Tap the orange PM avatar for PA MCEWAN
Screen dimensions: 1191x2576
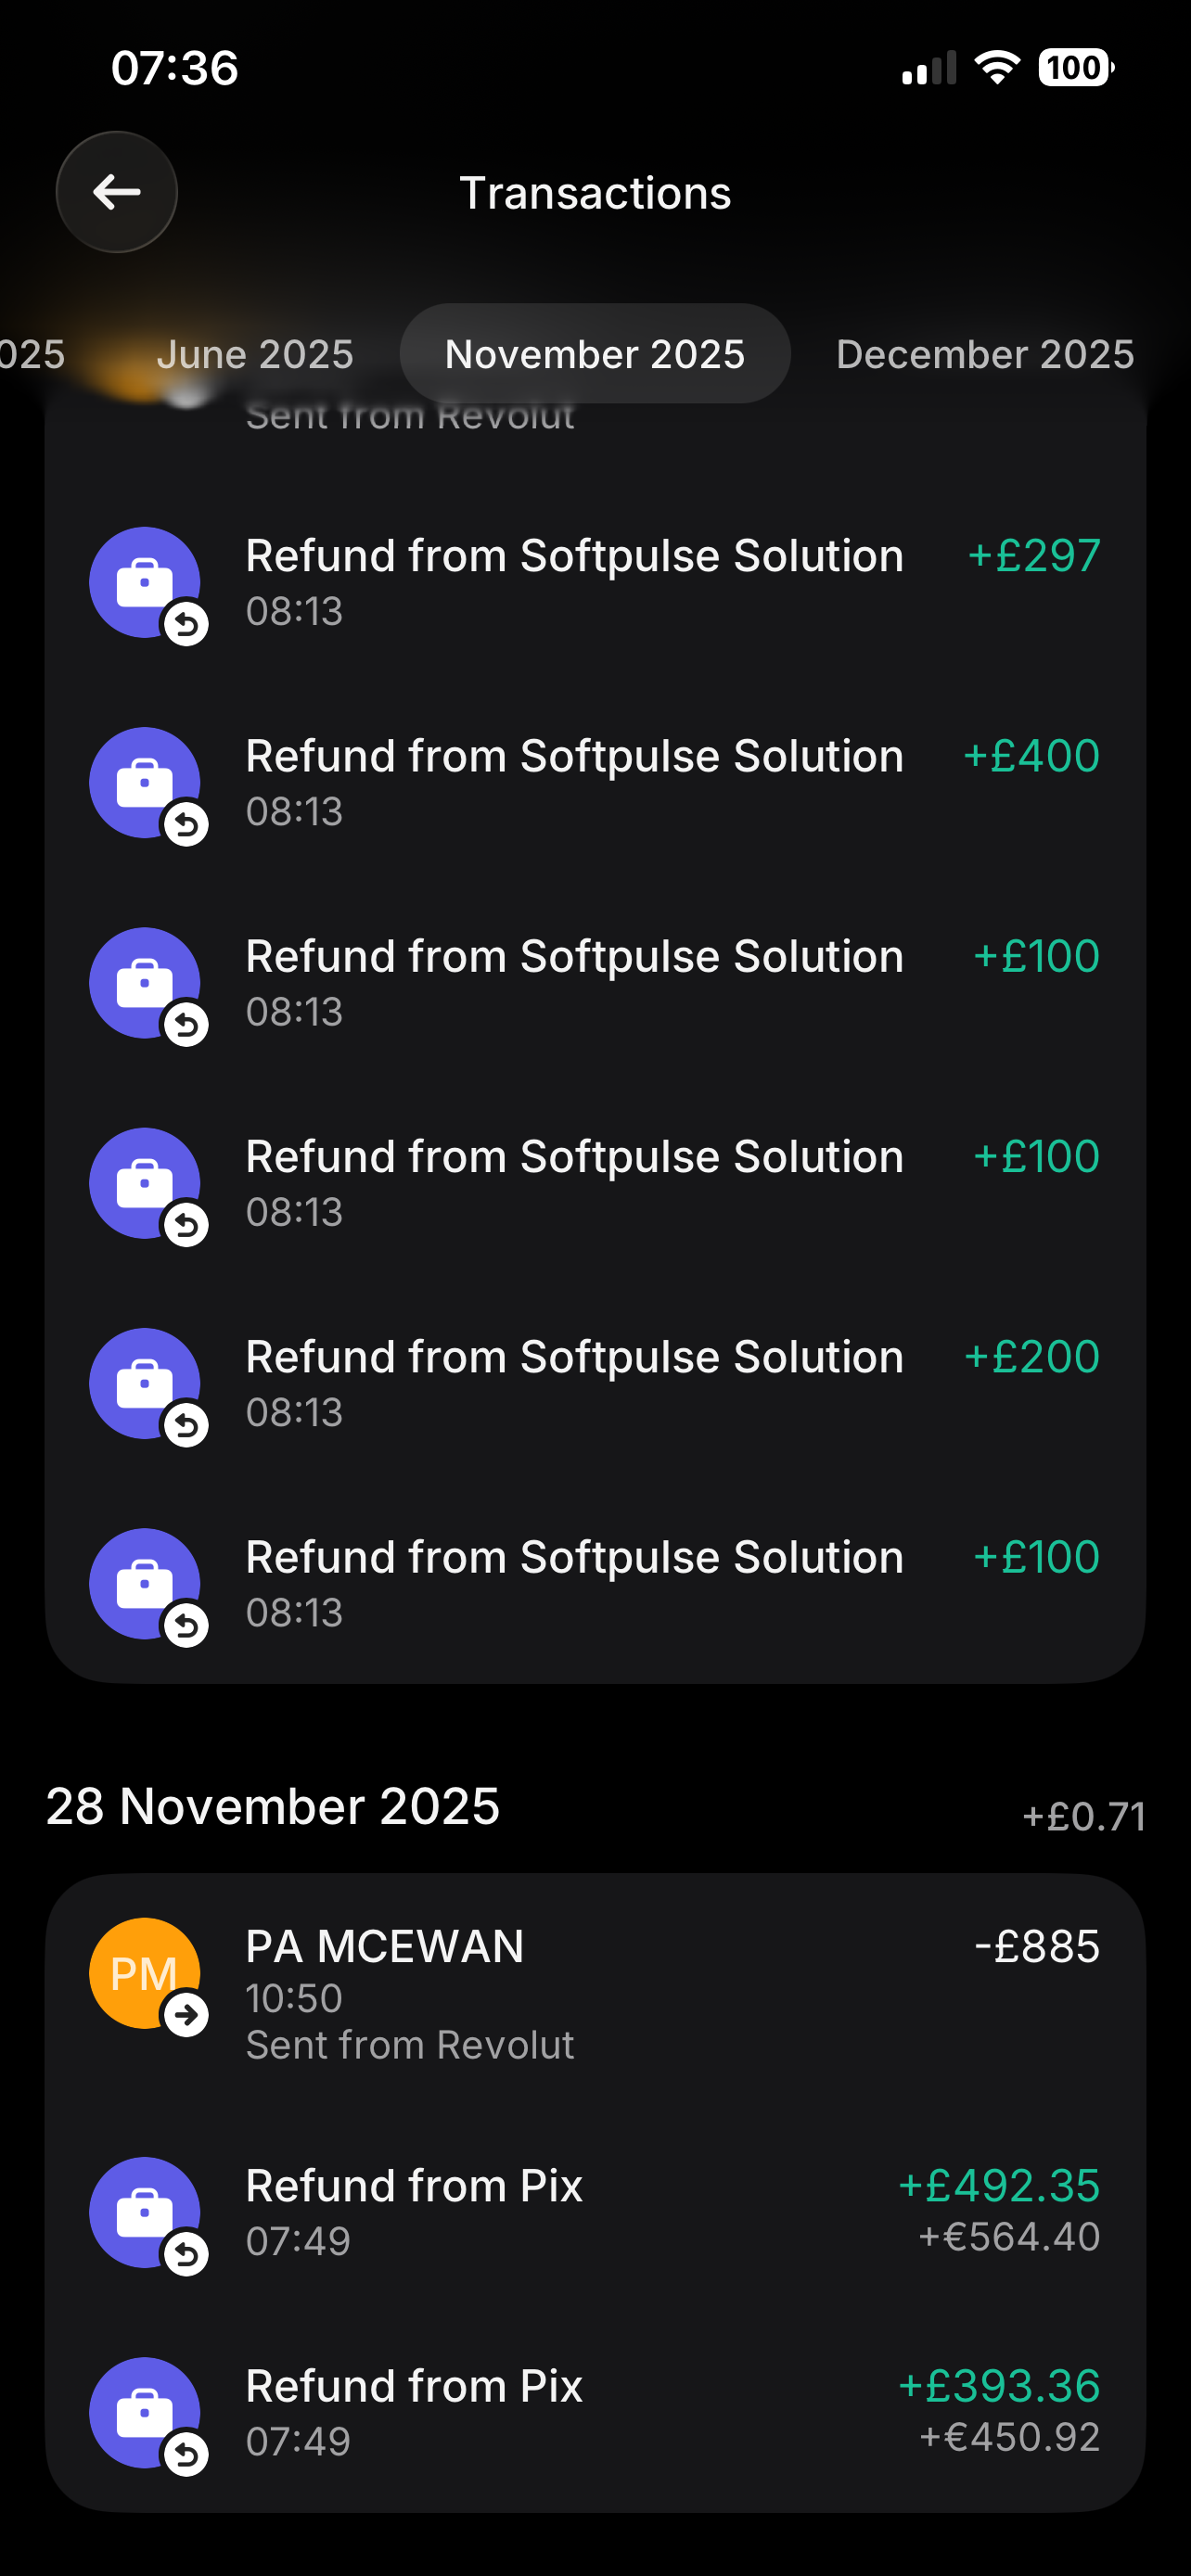[145, 1972]
